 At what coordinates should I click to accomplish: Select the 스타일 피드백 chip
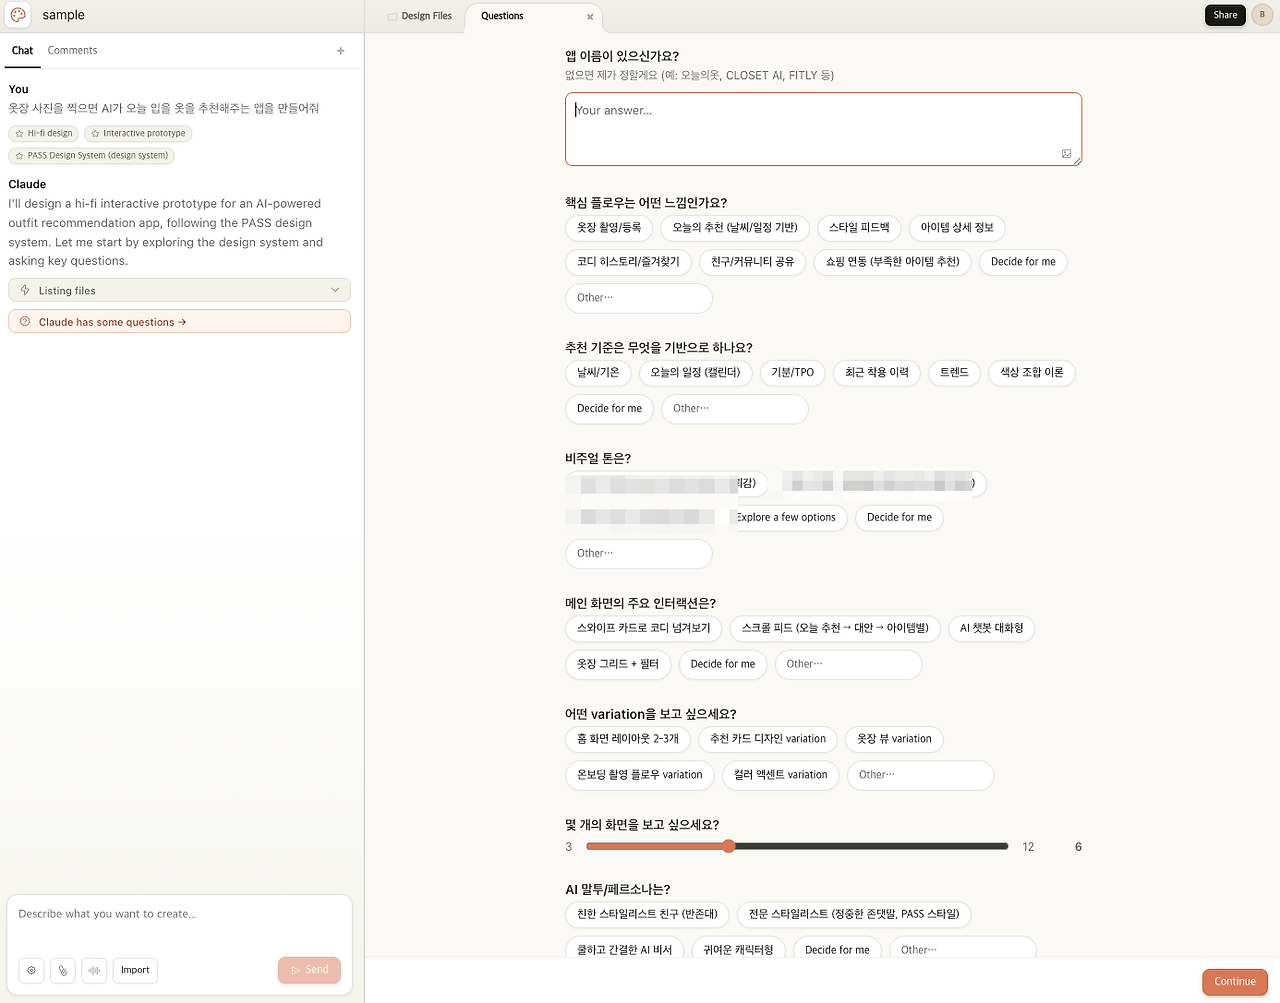(859, 228)
